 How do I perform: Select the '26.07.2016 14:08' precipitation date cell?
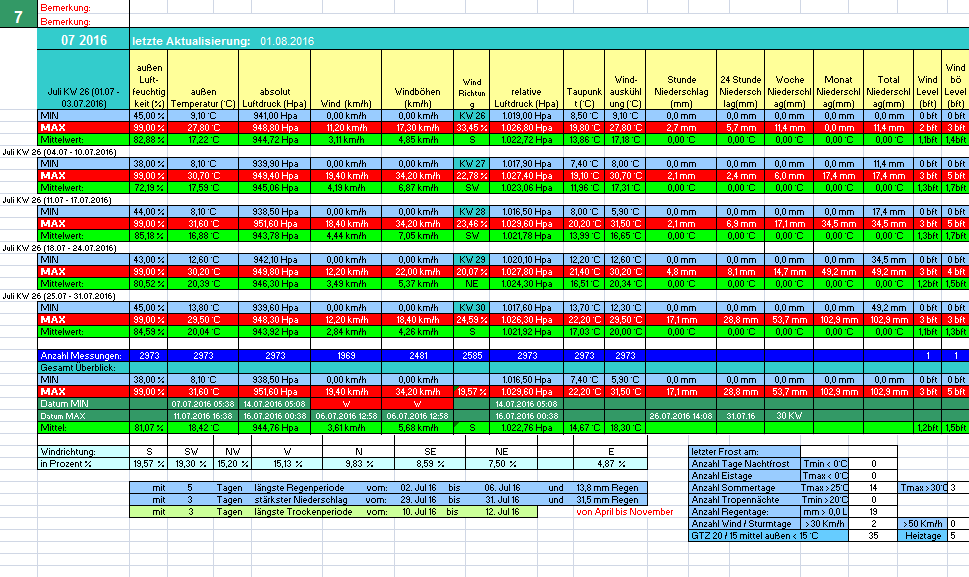[x=681, y=416]
